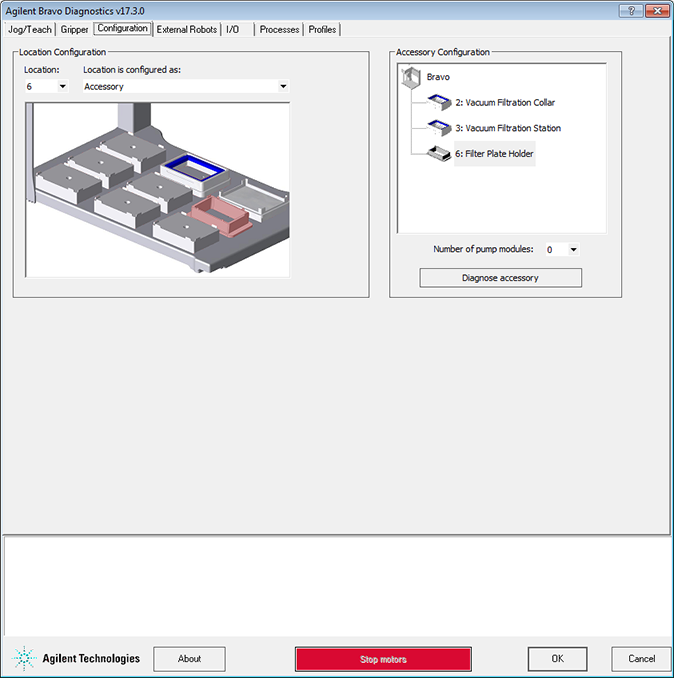Viewport: 674px width, 678px height.
Task: Go to the Processes tab
Action: (279, 29)
